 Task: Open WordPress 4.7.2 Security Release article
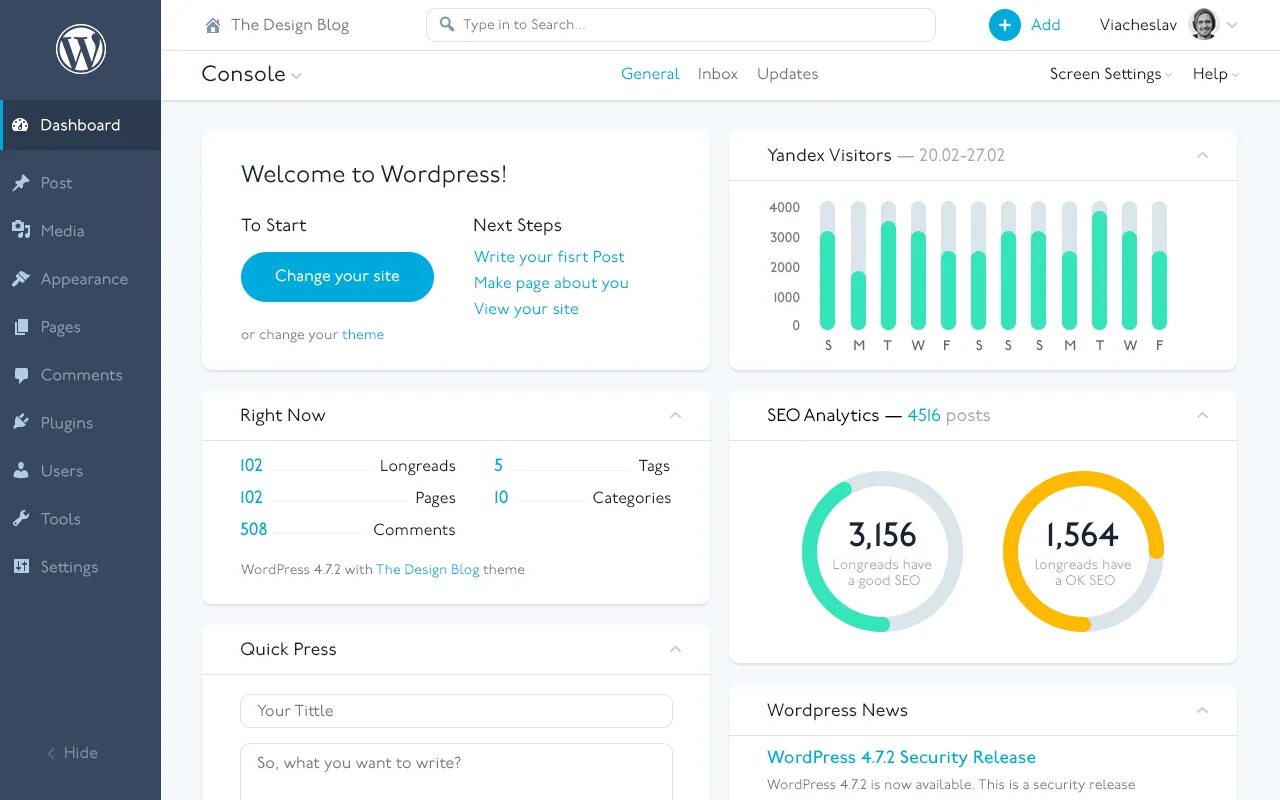pos(901,757)
